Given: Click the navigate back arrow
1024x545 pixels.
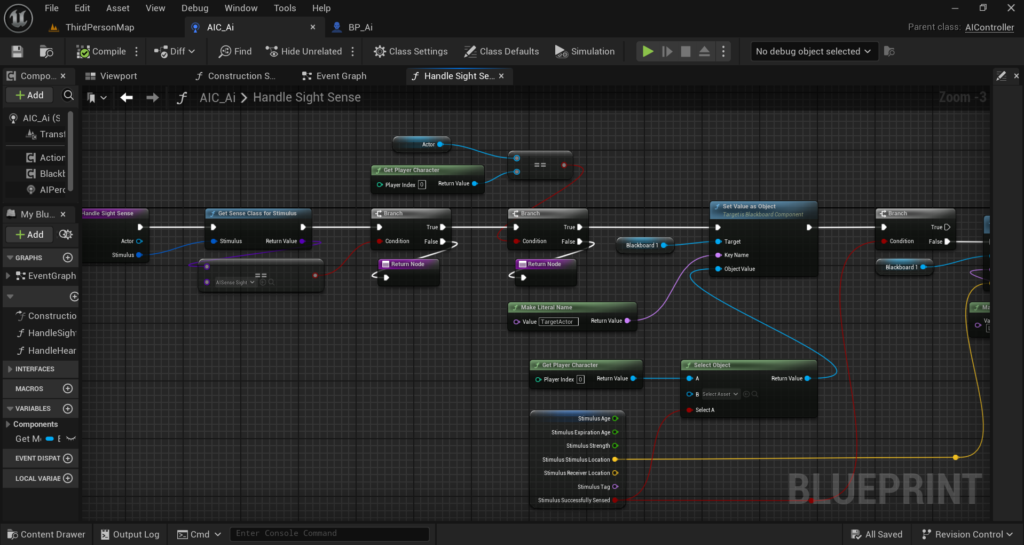Looking at the screenshot, I should coord(127,97).
